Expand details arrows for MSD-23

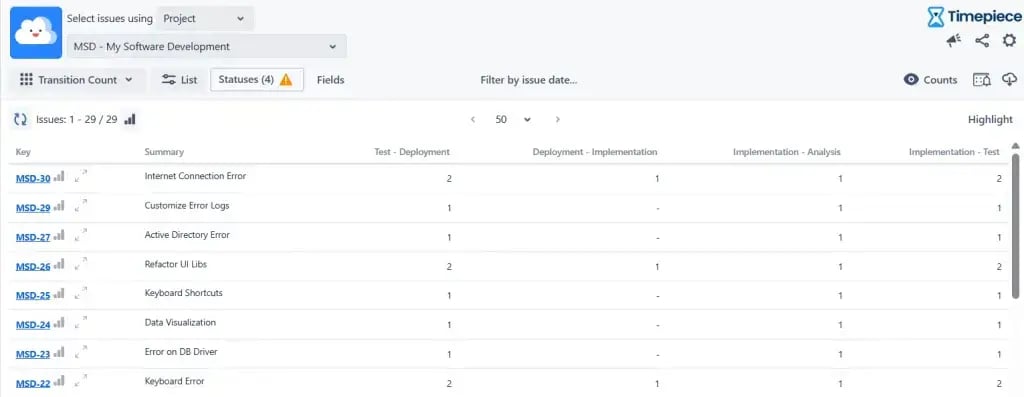coord(81,352)
